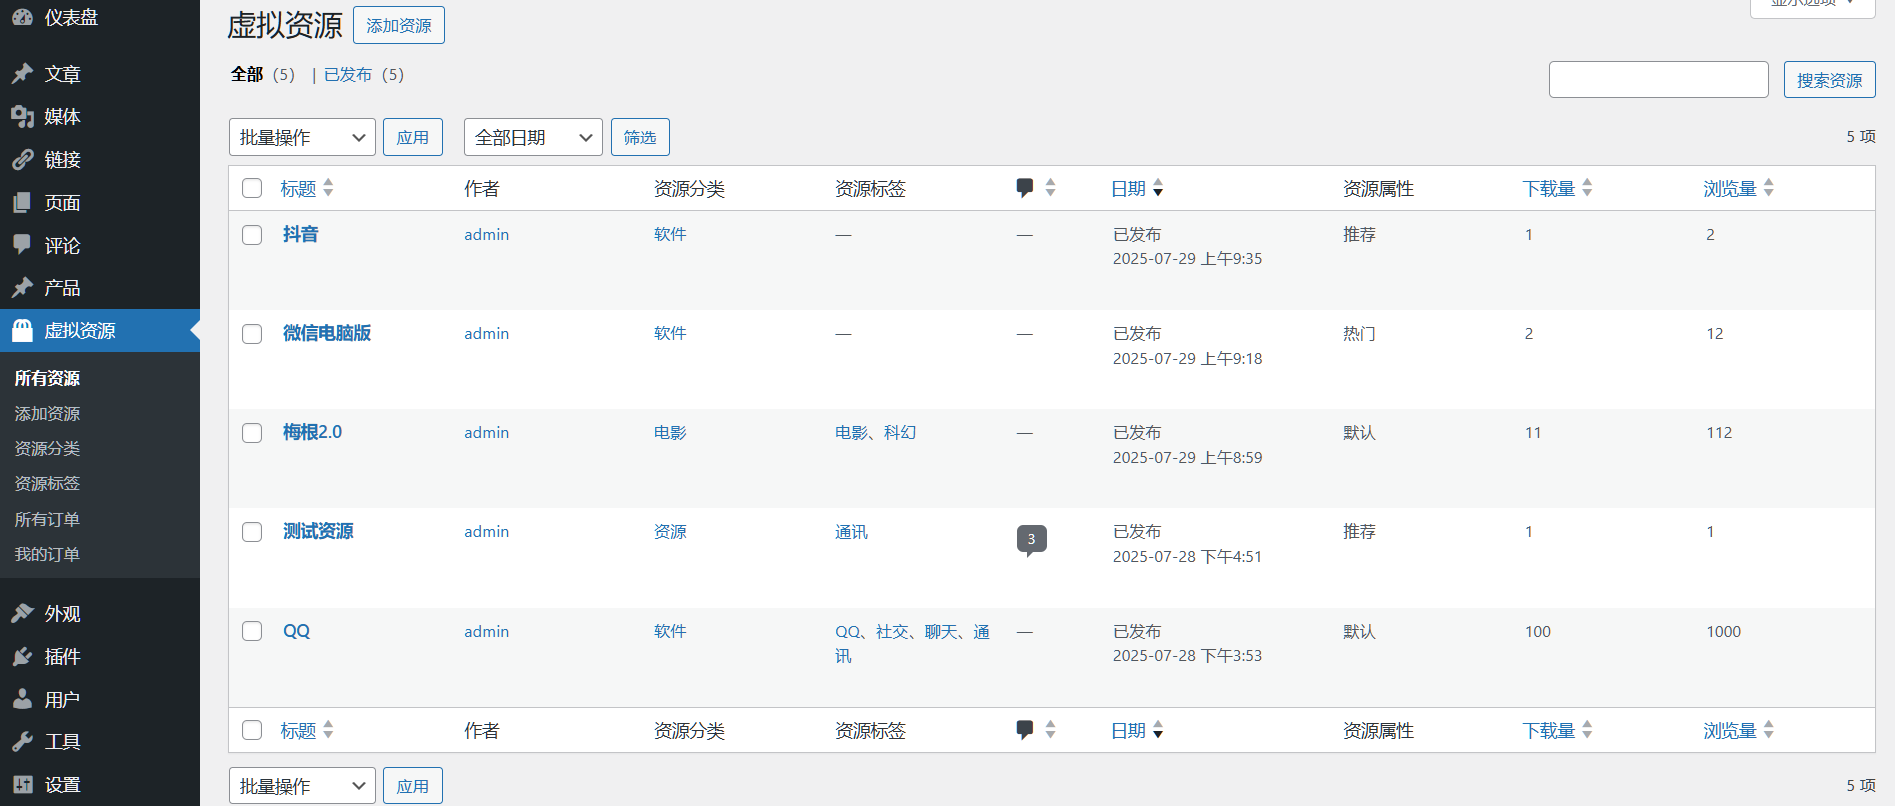Click the 虚拟资源 bag icon
This screenshot has height=806, width=1895.
coord(22,331)
